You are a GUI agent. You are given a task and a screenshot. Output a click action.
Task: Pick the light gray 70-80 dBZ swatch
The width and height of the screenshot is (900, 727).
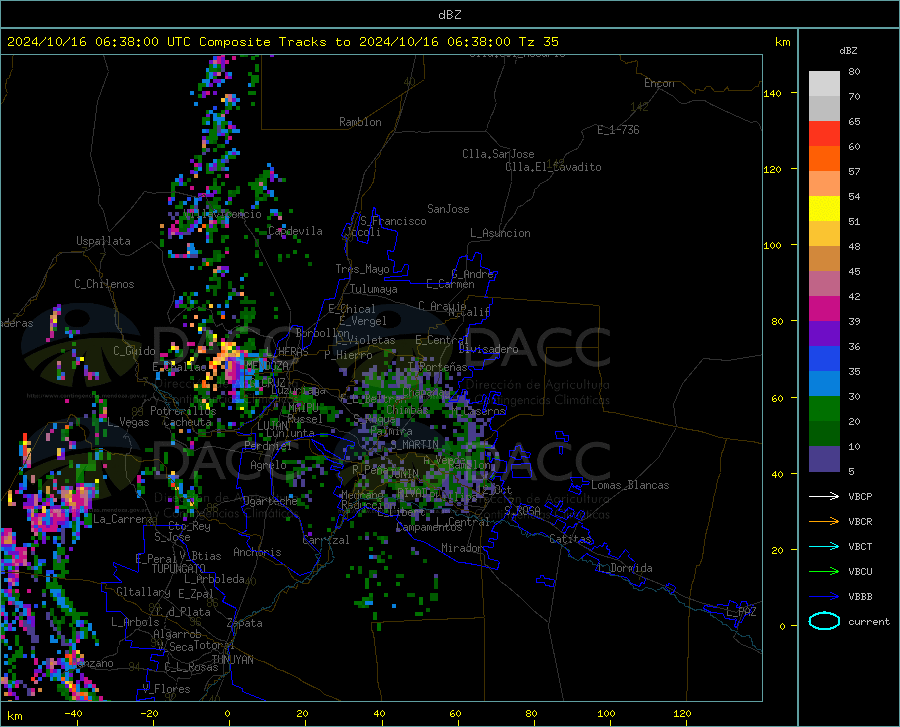coord(824,84)
